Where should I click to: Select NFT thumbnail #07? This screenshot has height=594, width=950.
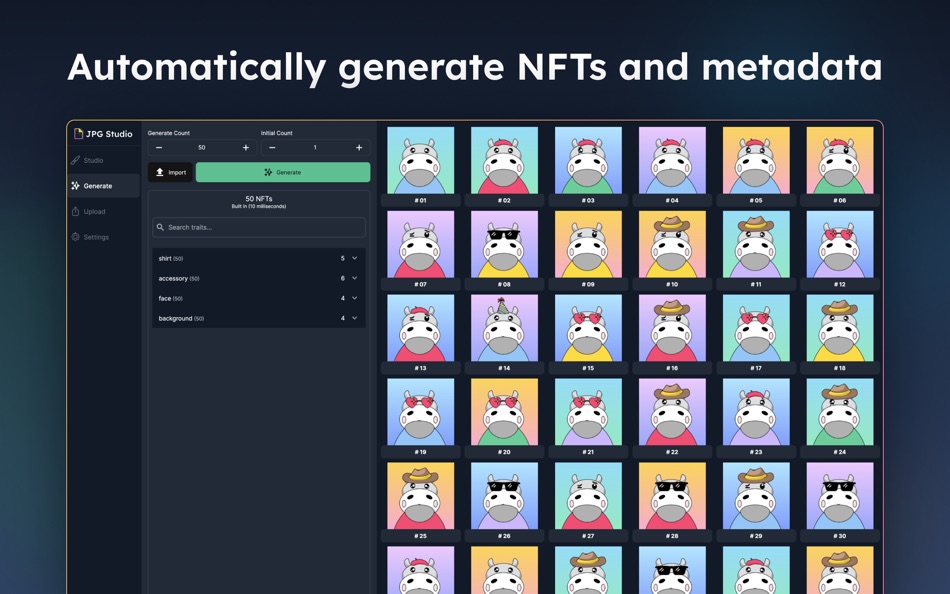coord(420,244)
